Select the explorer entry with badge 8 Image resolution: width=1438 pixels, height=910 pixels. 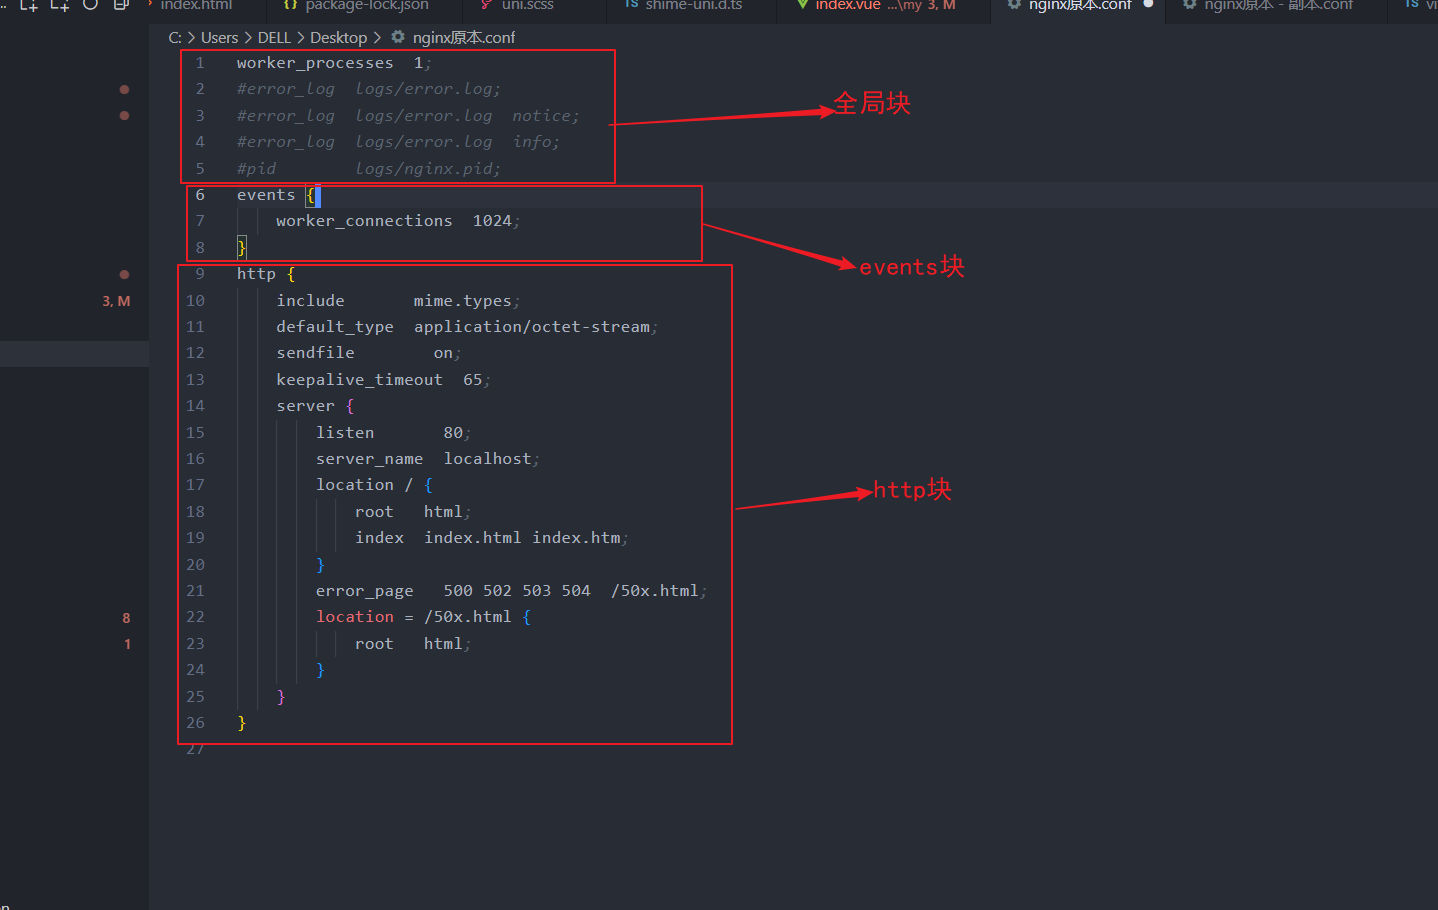point(74,618)
